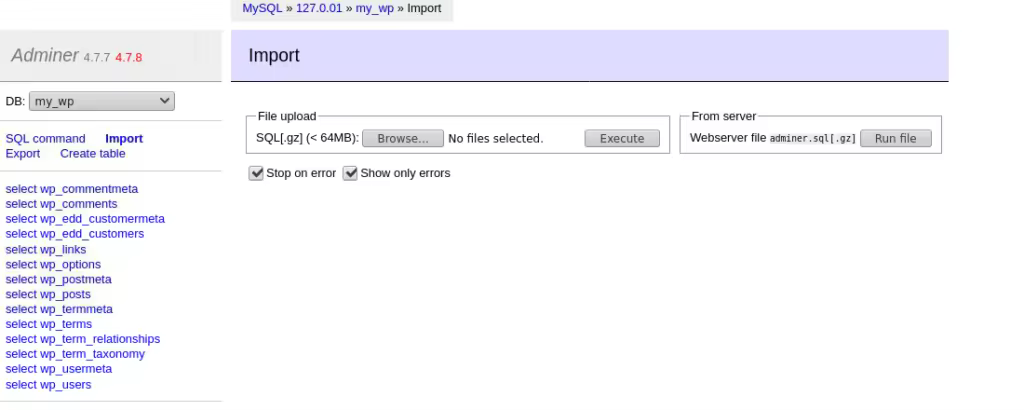Viewport: 1024px width, 410px height.
Task: Click "select" beside wp_edd_customers
Action: pyautogui.click(x=21, y=234)
